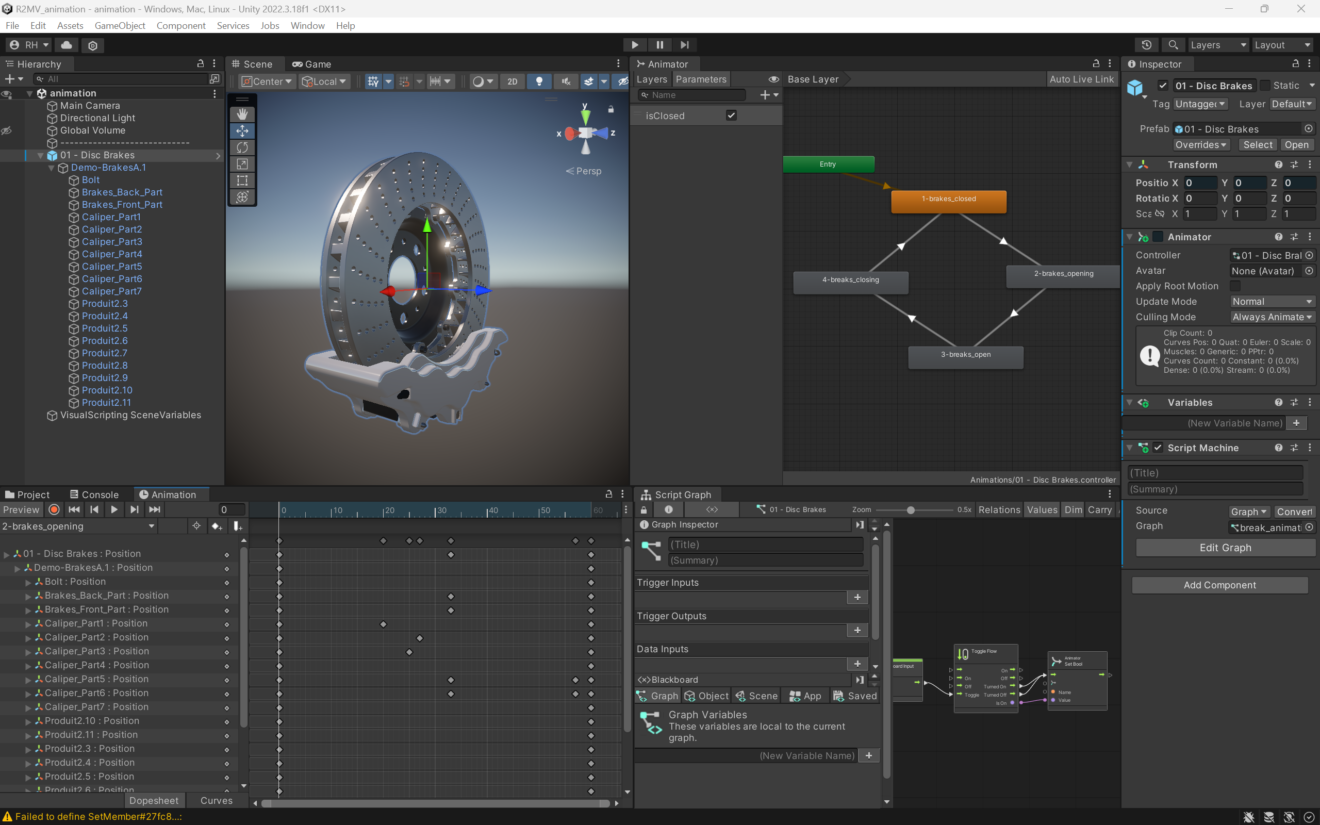Toggle Script Machine enabled checkbox

[1158, 448]
